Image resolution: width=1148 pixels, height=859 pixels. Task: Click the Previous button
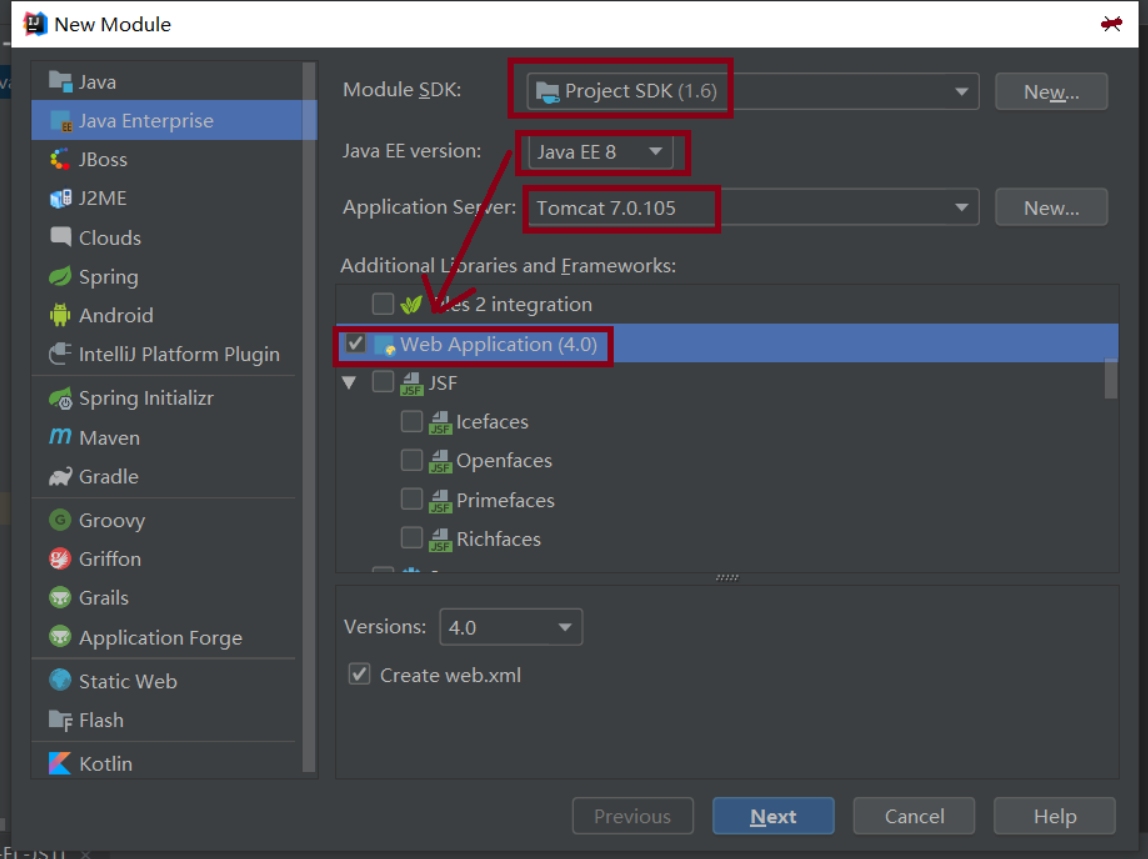click(633, 816)
